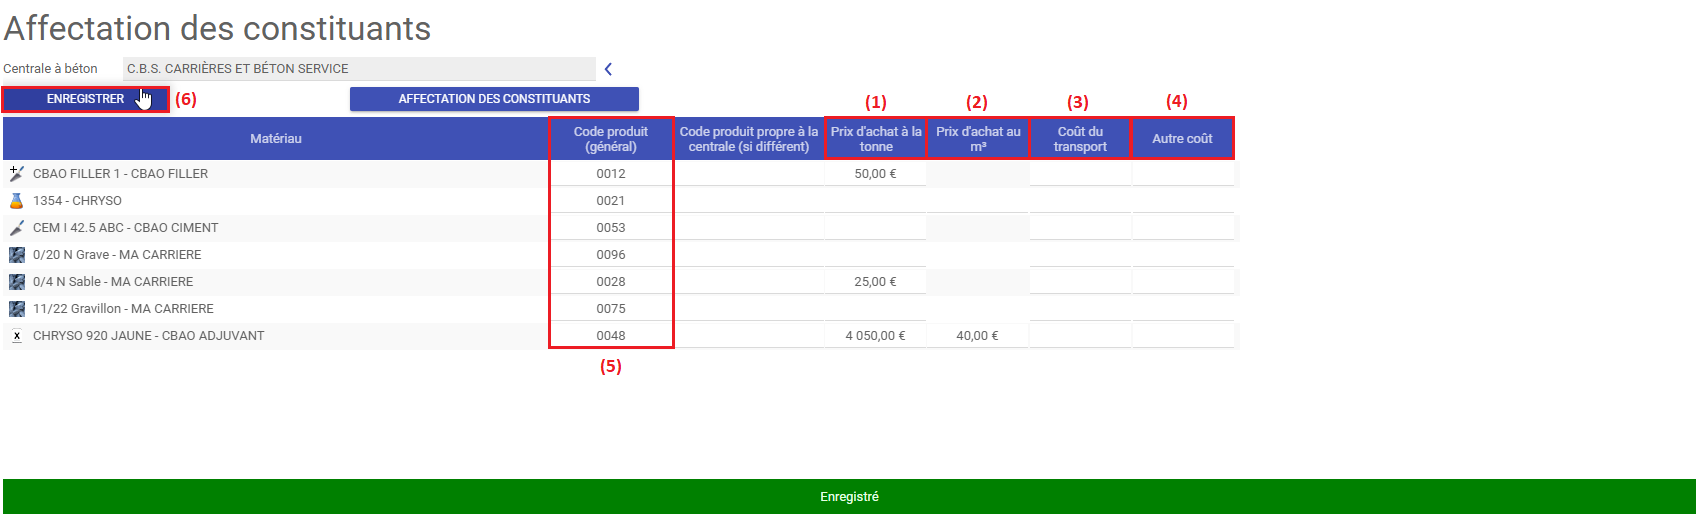The height and width of the screenshot is (521, 1697).
Task: Select row 0/4 N Sable - MA CARRIERE
Action: [x=620, y=281]
